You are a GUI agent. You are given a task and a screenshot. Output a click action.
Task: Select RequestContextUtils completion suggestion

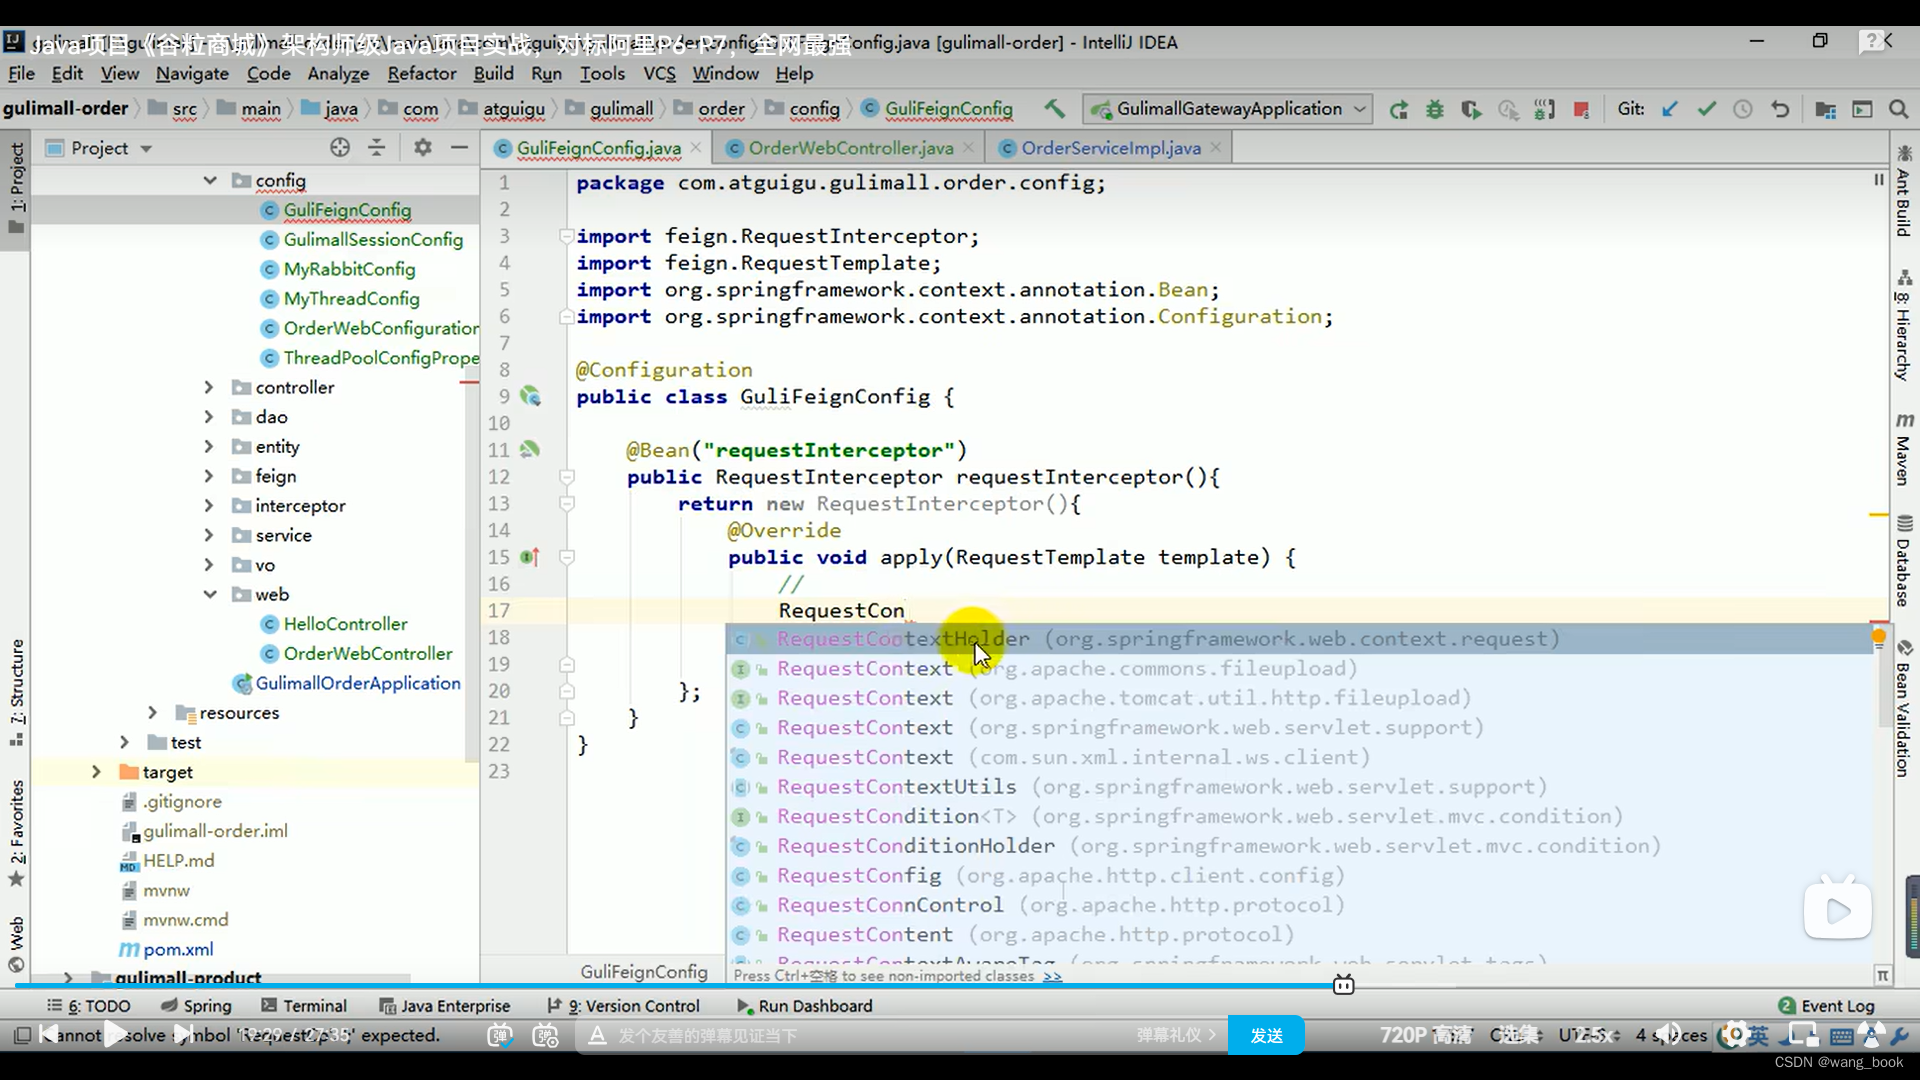1299,787
